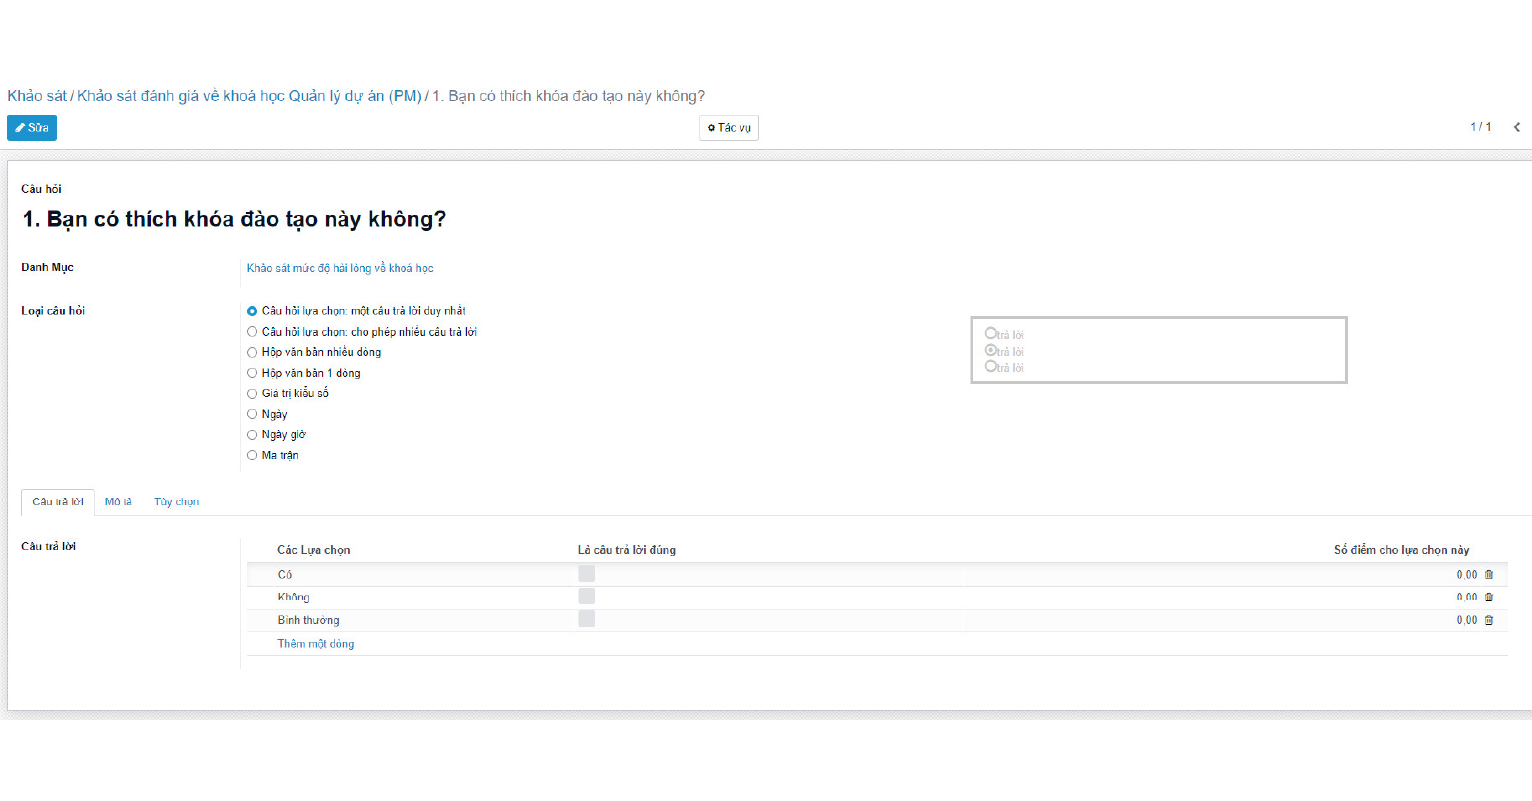Select the 'Ngày giờ' radio option
The width and height of the screenshot is (1532, 801).
coord(252,435)
